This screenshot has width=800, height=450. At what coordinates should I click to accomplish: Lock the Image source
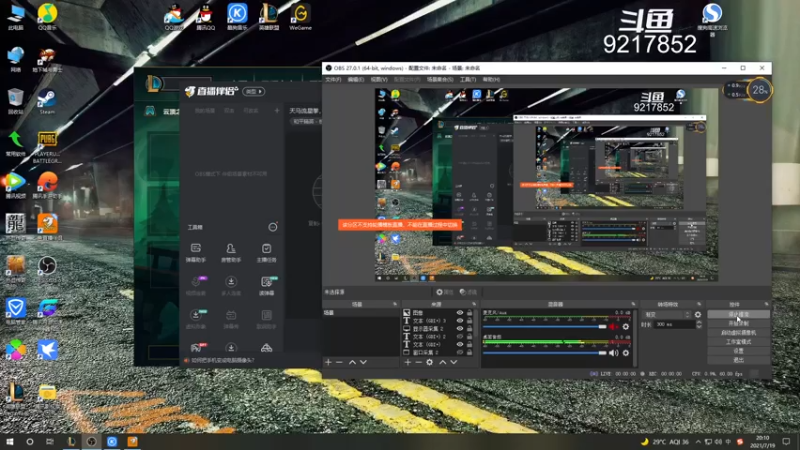click(x=469, y=313)
